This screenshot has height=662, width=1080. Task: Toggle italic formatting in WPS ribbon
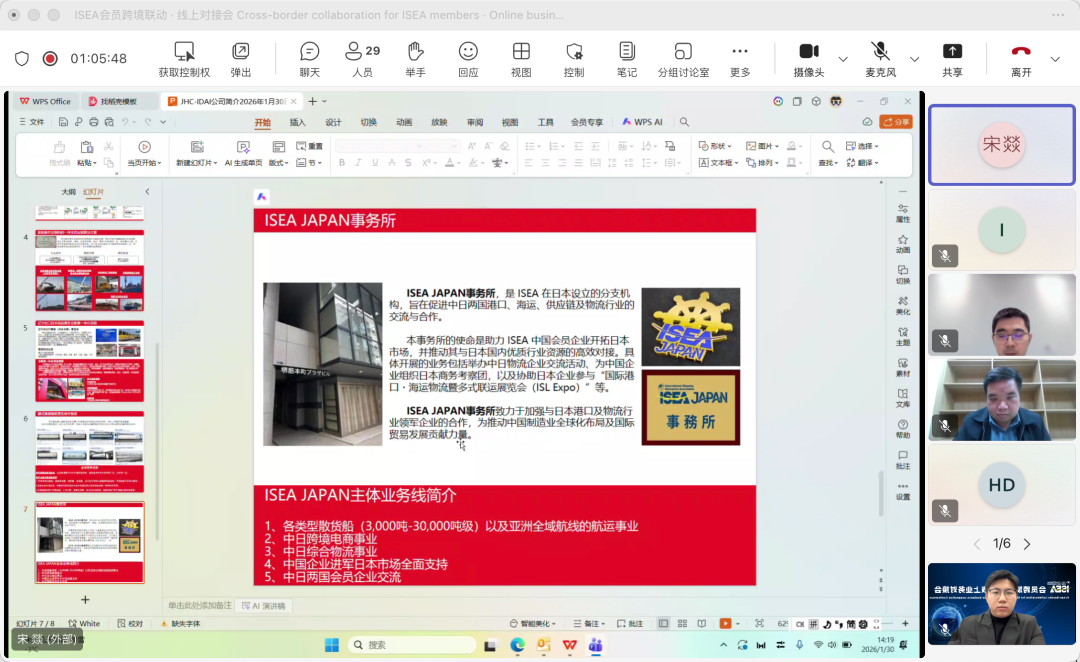click(358, 163)
